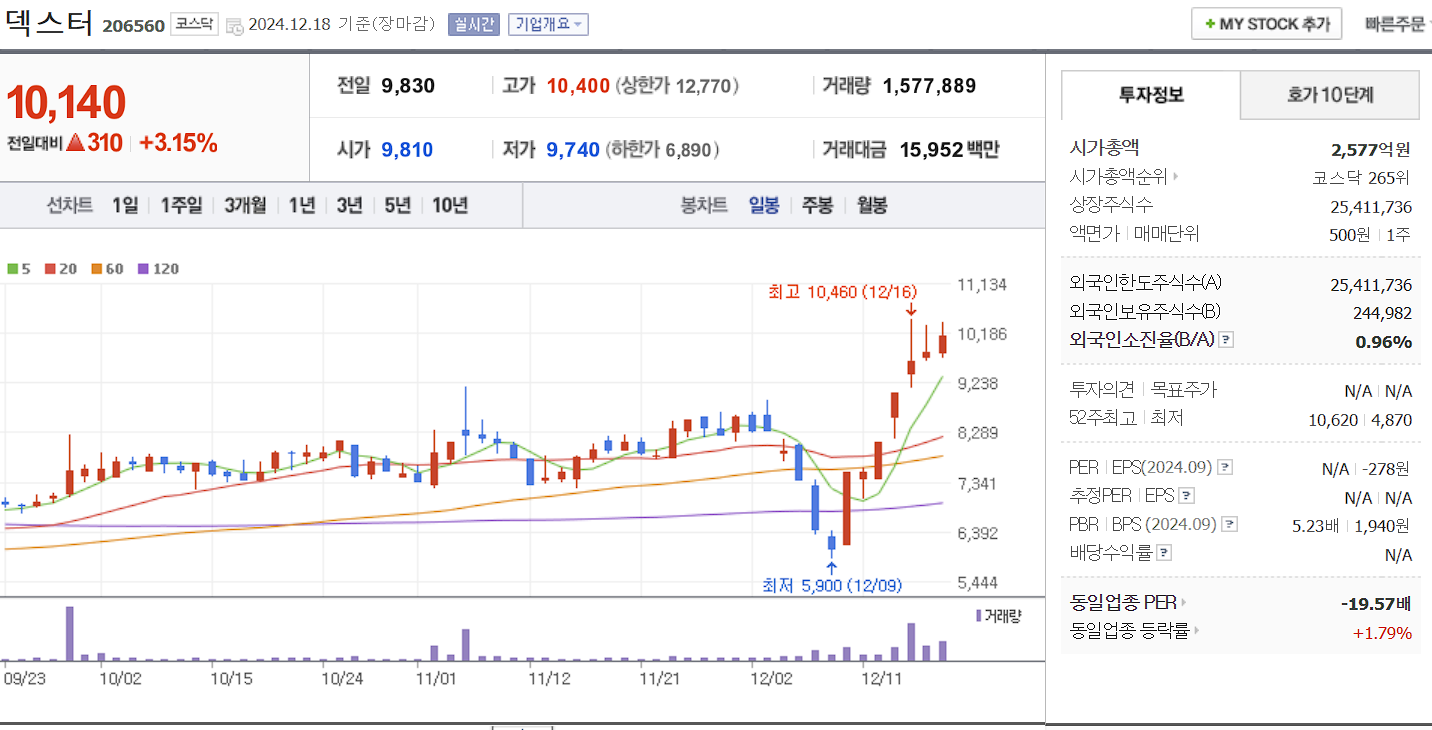The width and height of the screenshot is (1432, 730).
Task: Click the clock icon beside the 2024.12.18 date
Action: click(x=235, y=26)
